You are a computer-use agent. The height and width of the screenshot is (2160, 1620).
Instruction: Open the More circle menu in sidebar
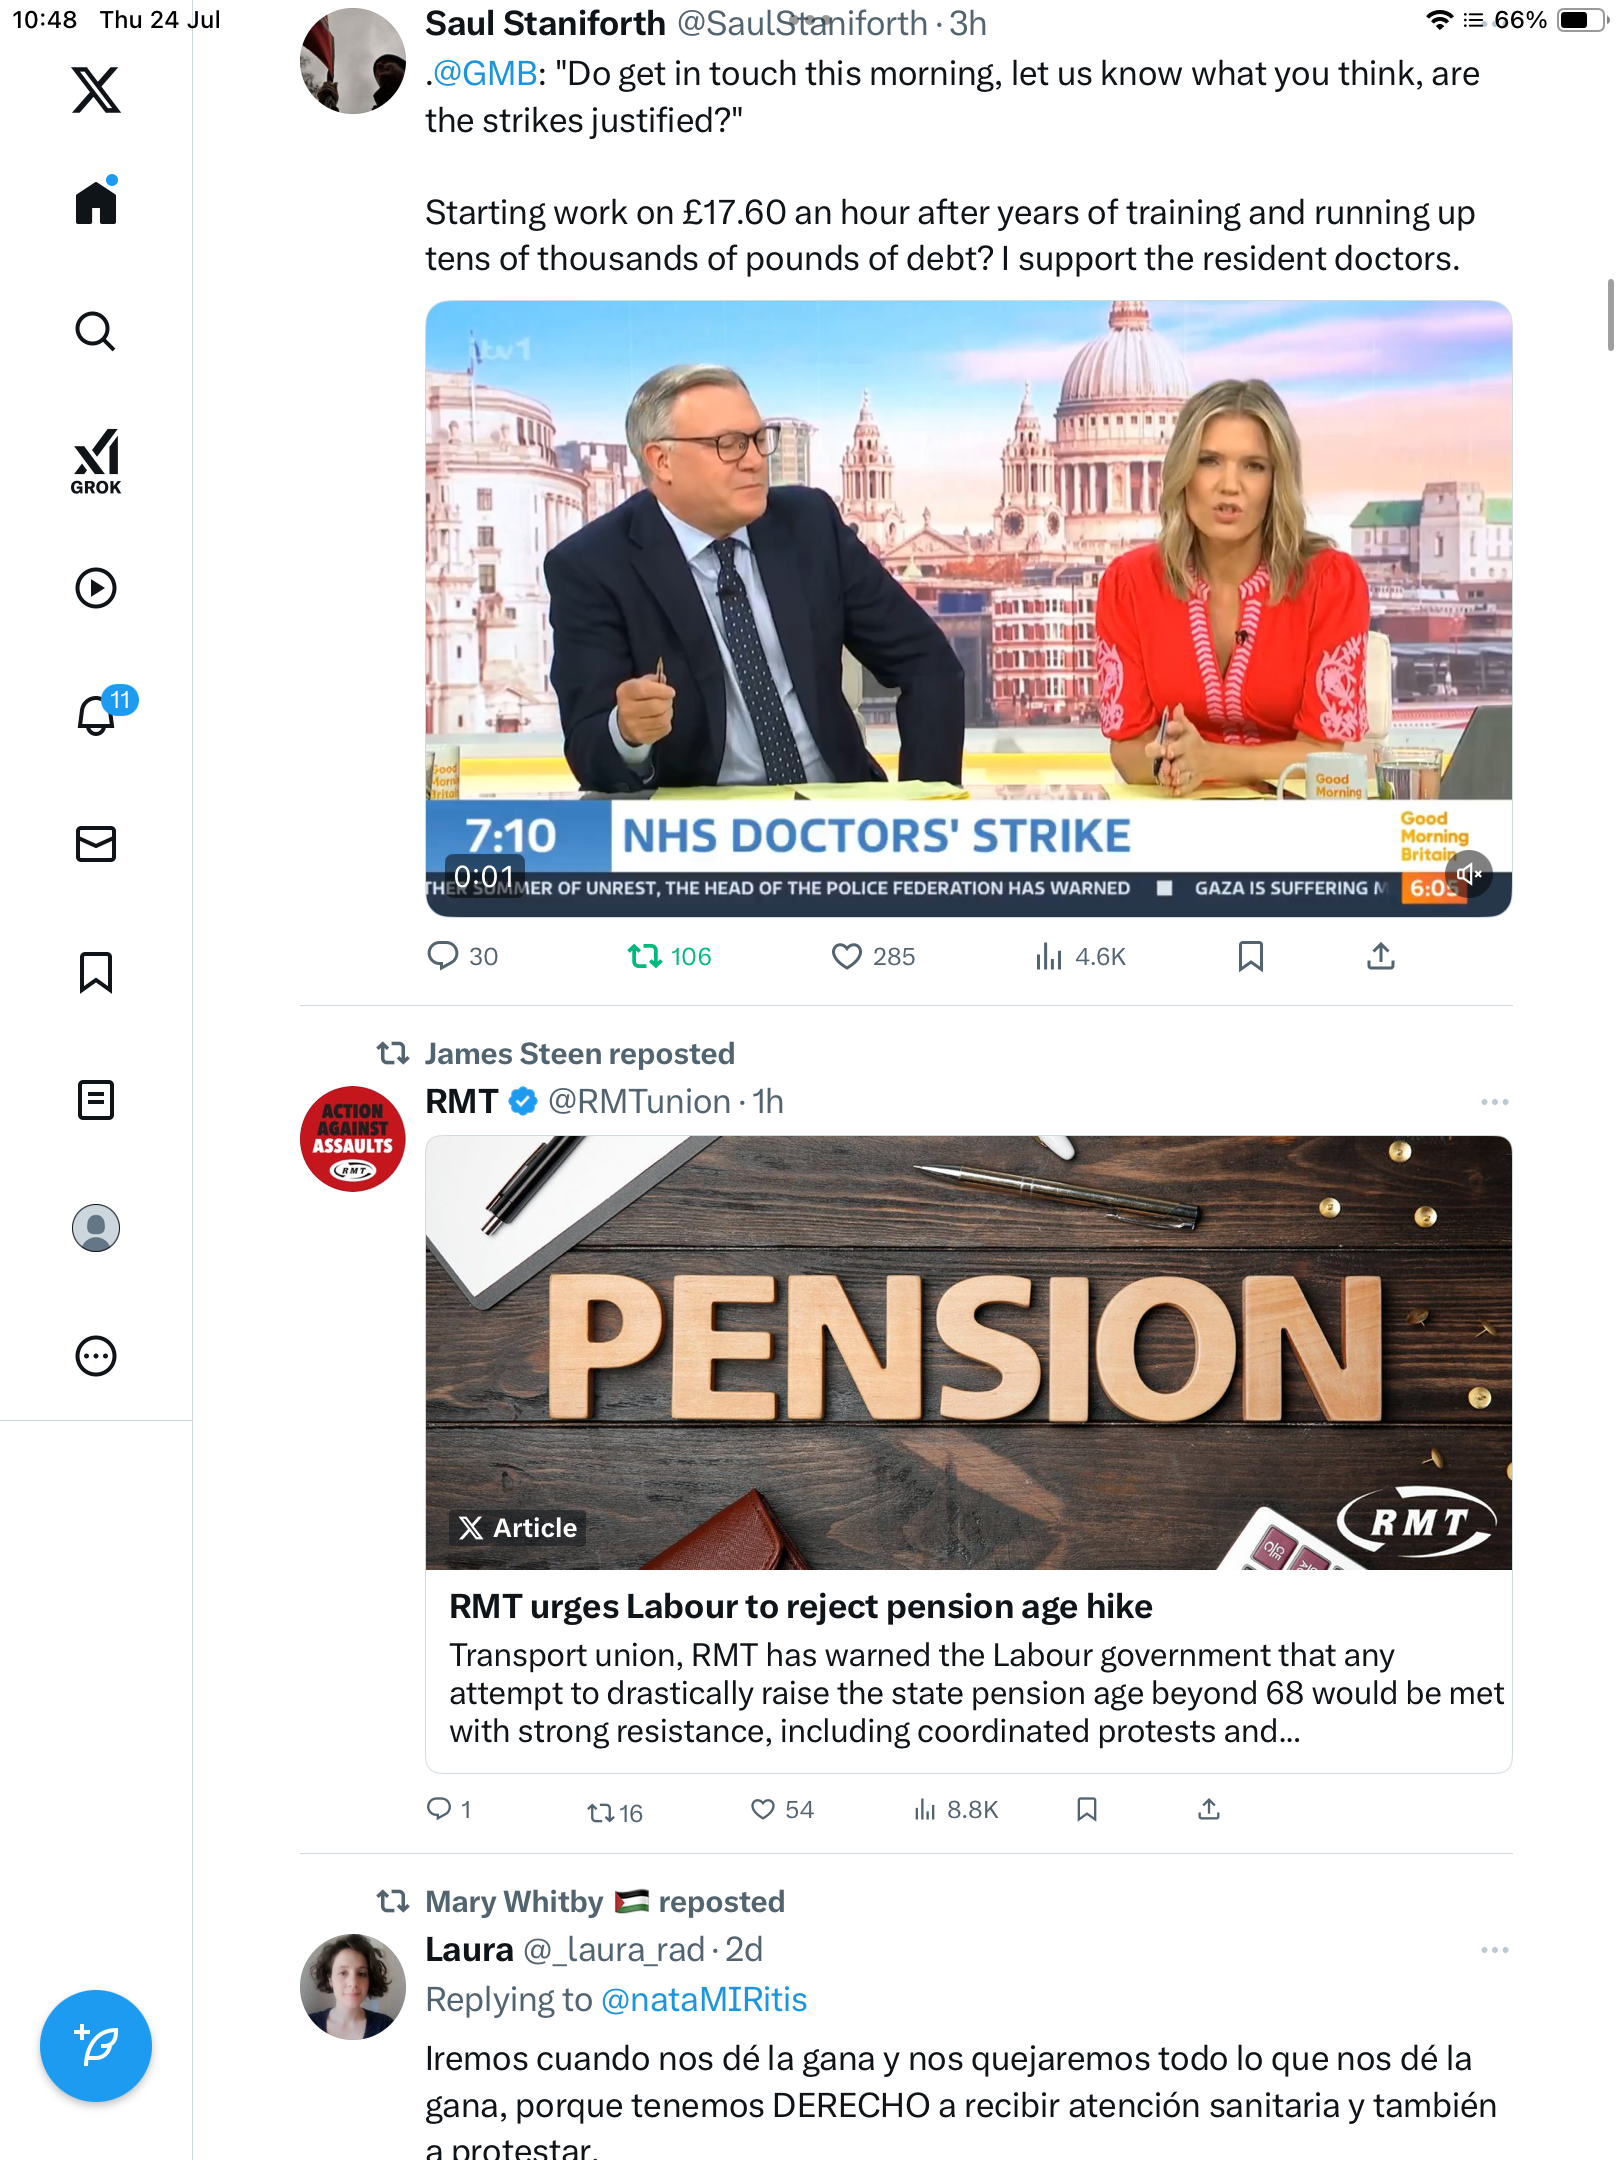click(96, 1356)
